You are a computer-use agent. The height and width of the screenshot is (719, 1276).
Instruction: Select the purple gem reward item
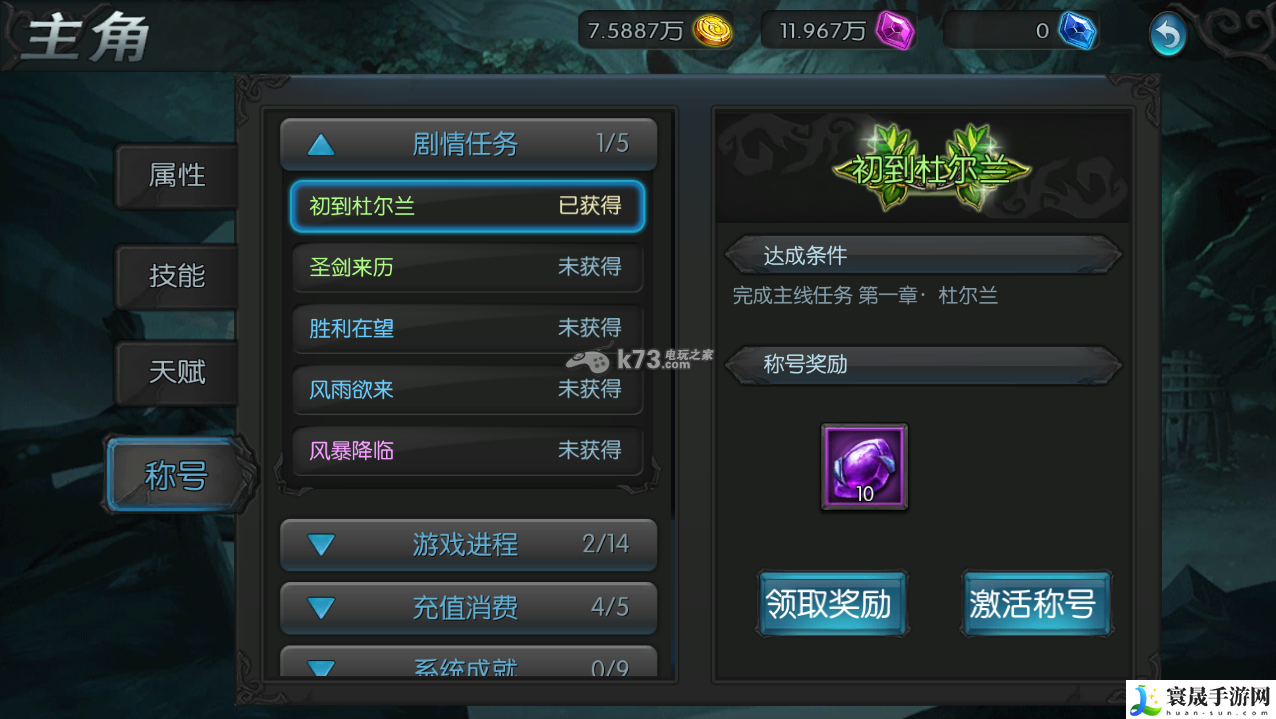click(x=865, y=467)
